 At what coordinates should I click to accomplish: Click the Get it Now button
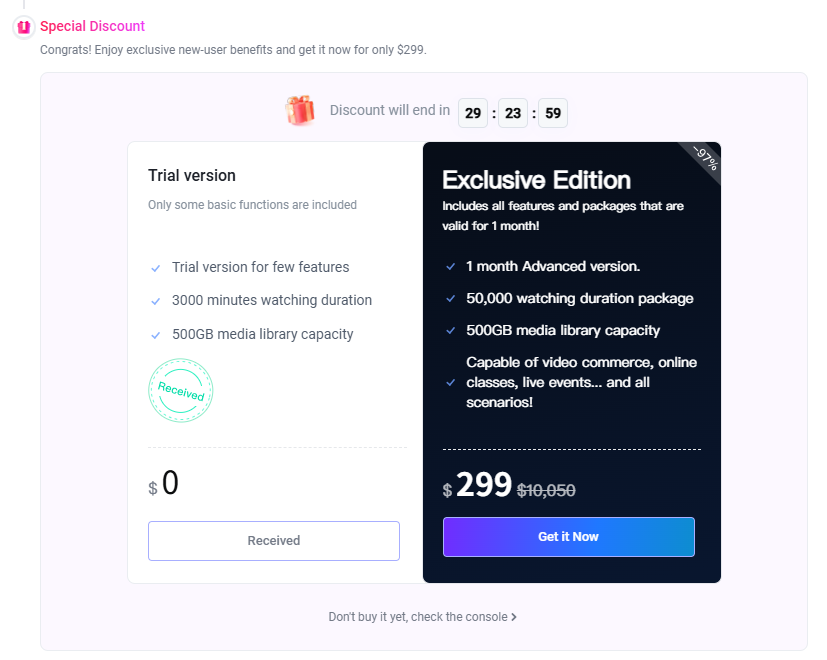point(569,537)
